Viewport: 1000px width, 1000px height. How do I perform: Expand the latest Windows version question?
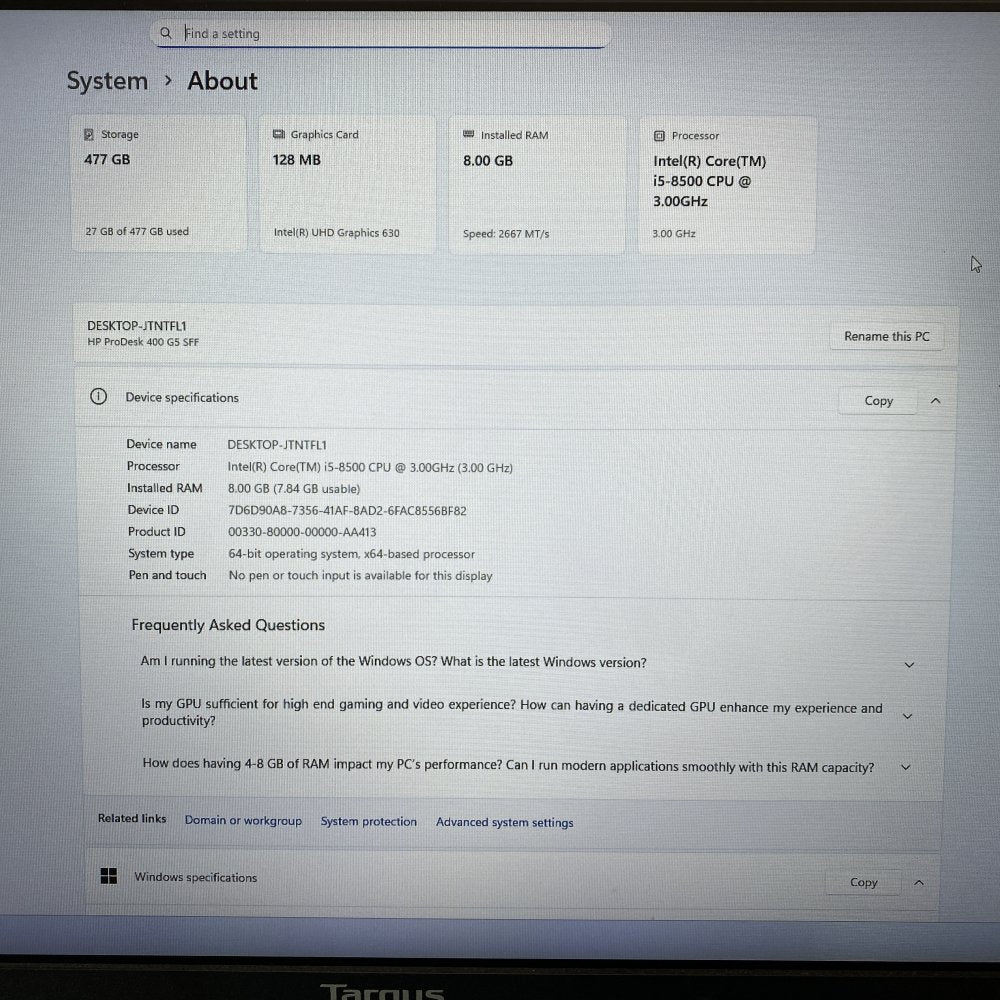[x=909, y=665]
